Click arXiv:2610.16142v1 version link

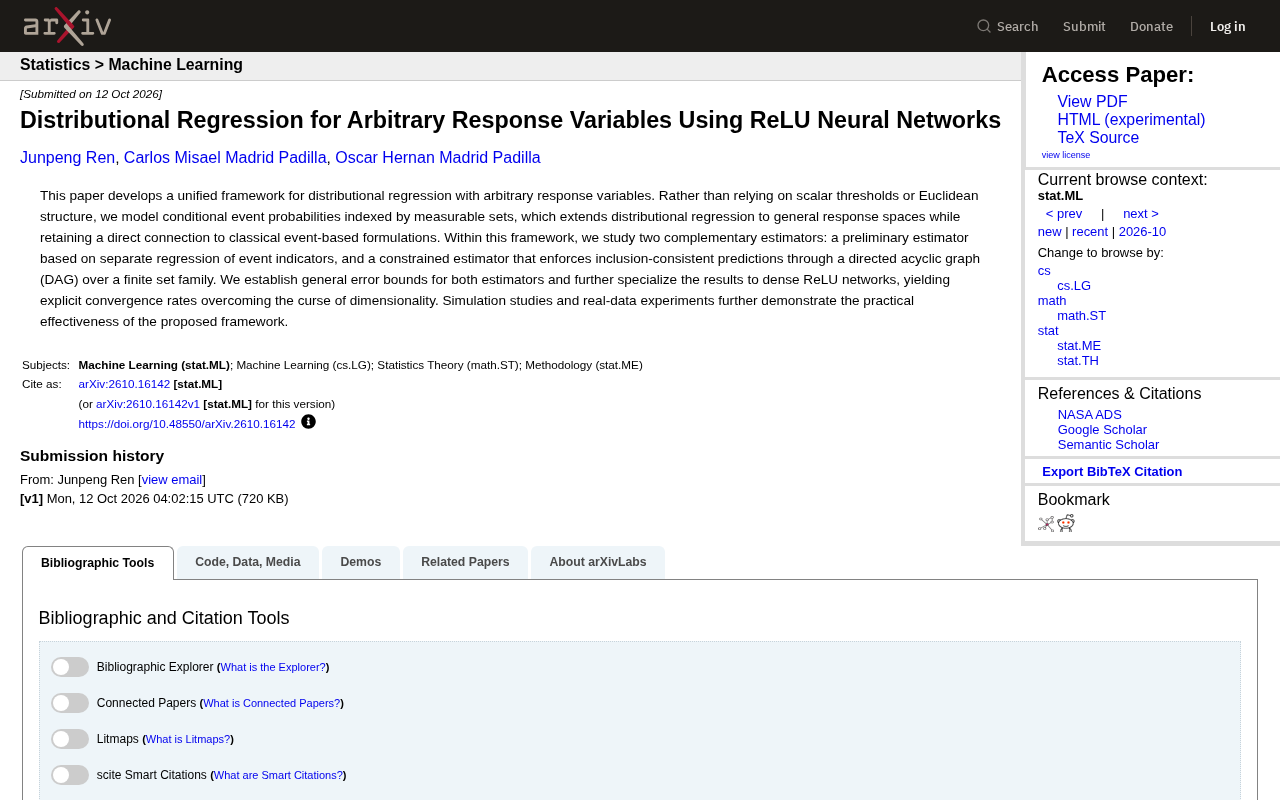pyautogui.click(x=148, y=404)
